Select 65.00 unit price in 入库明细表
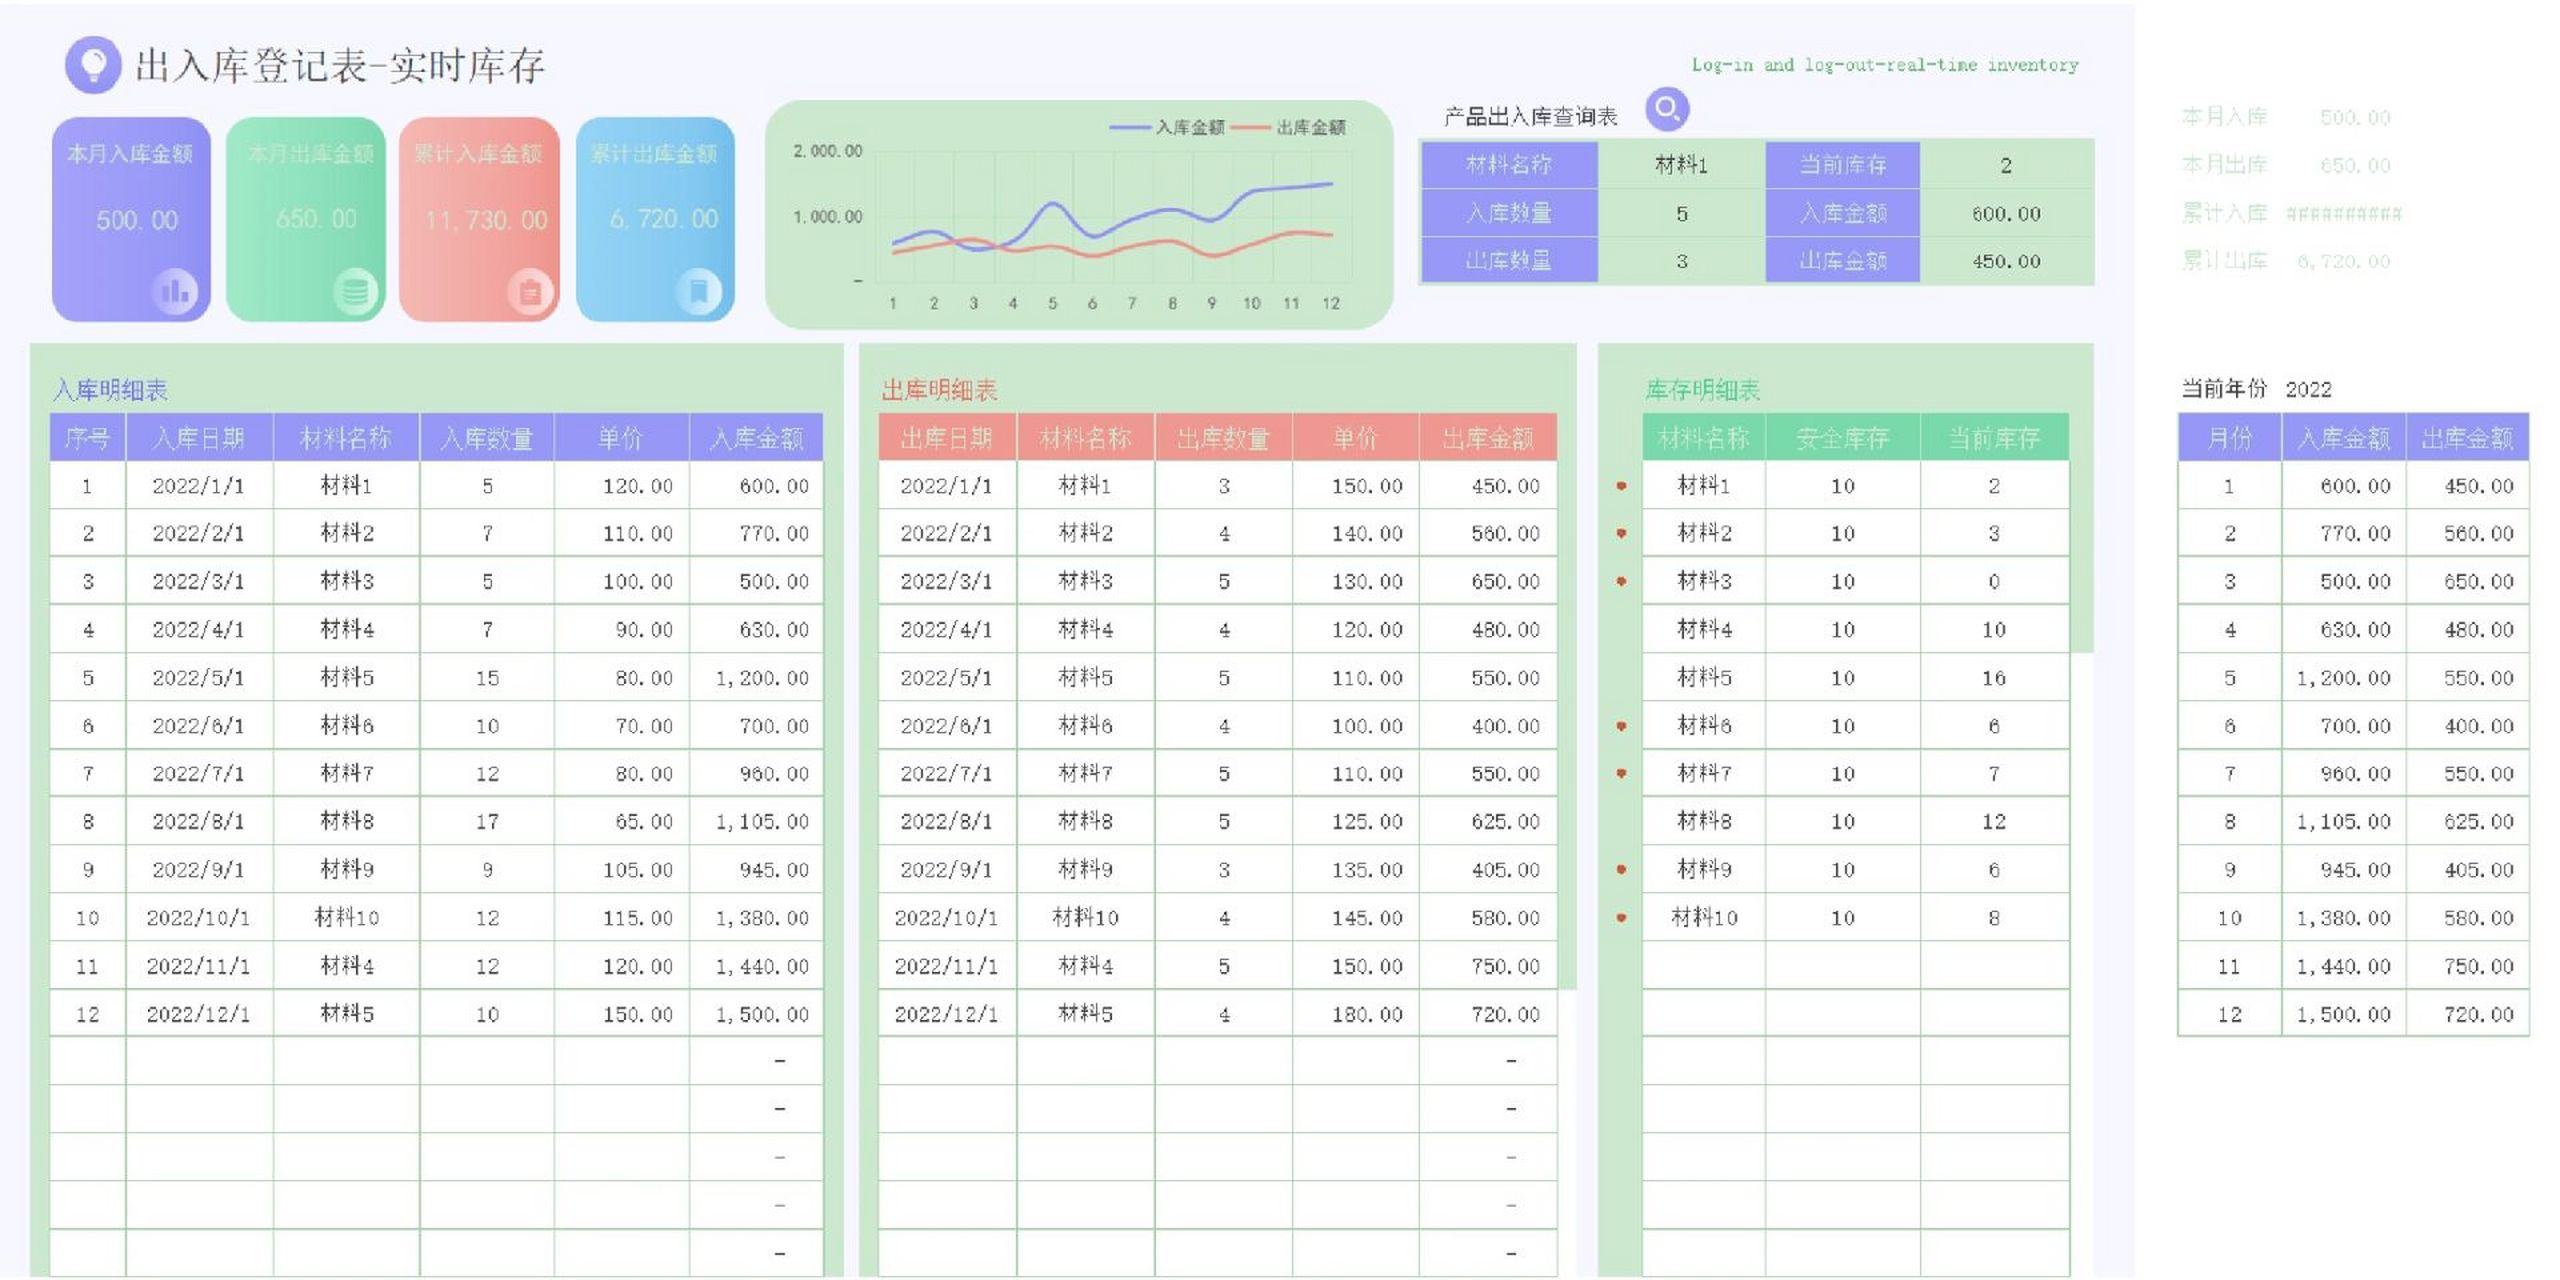The width and height of the screenshot is (2560, 1280). [x=621, y=821]
